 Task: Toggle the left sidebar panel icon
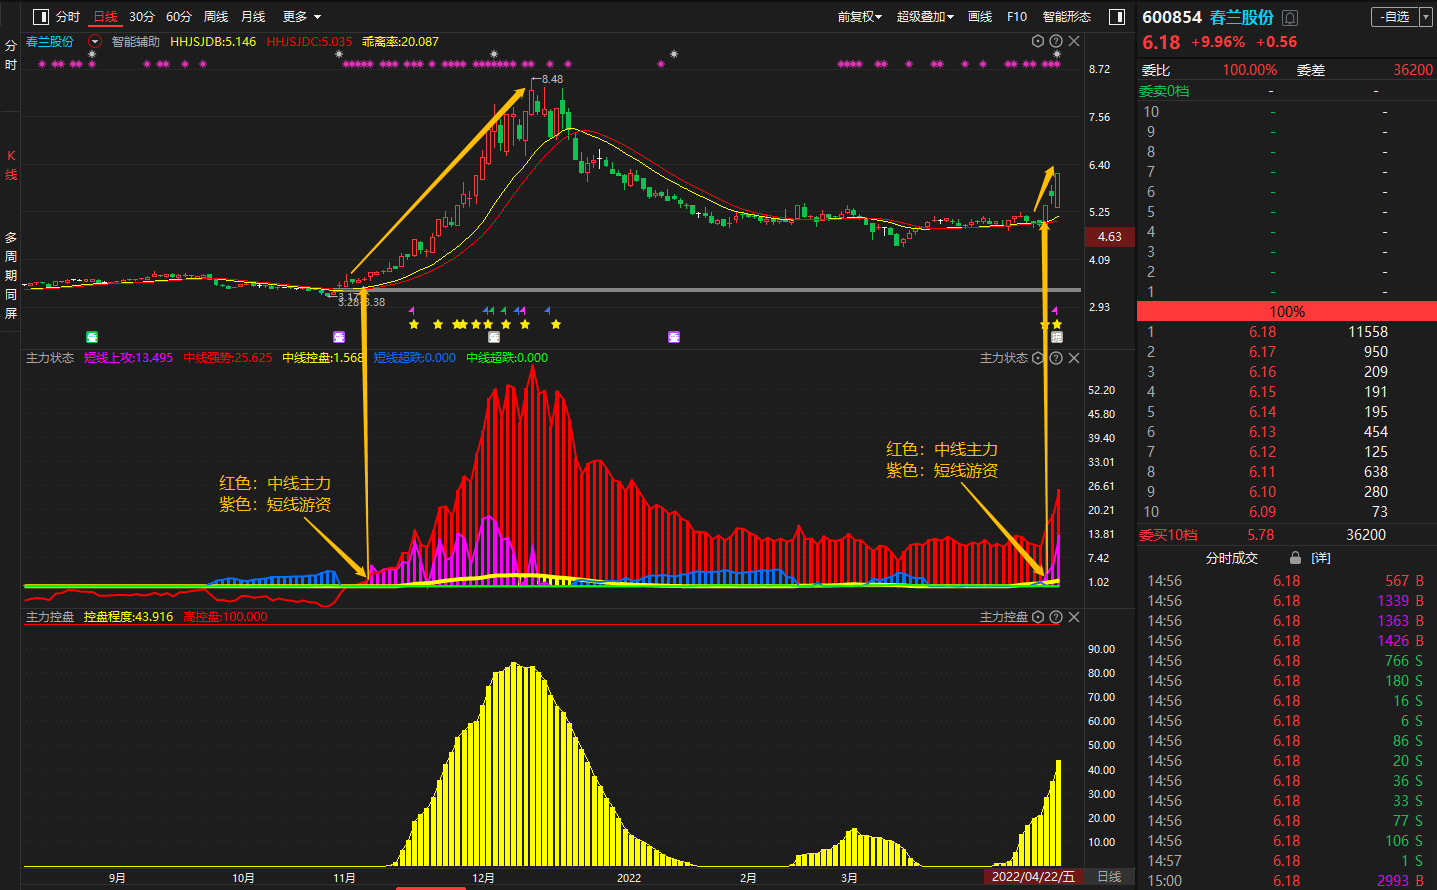(41, 17)
